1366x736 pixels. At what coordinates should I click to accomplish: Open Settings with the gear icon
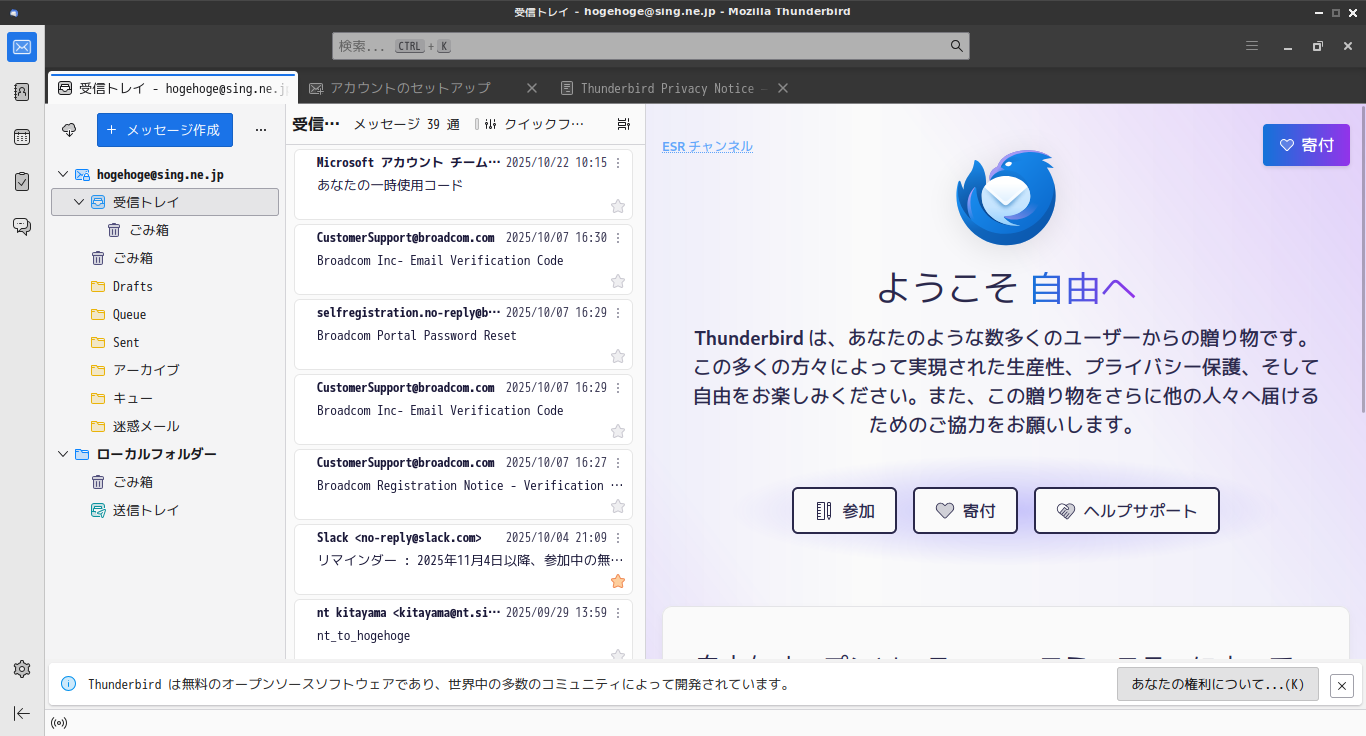tap(22, 669)
